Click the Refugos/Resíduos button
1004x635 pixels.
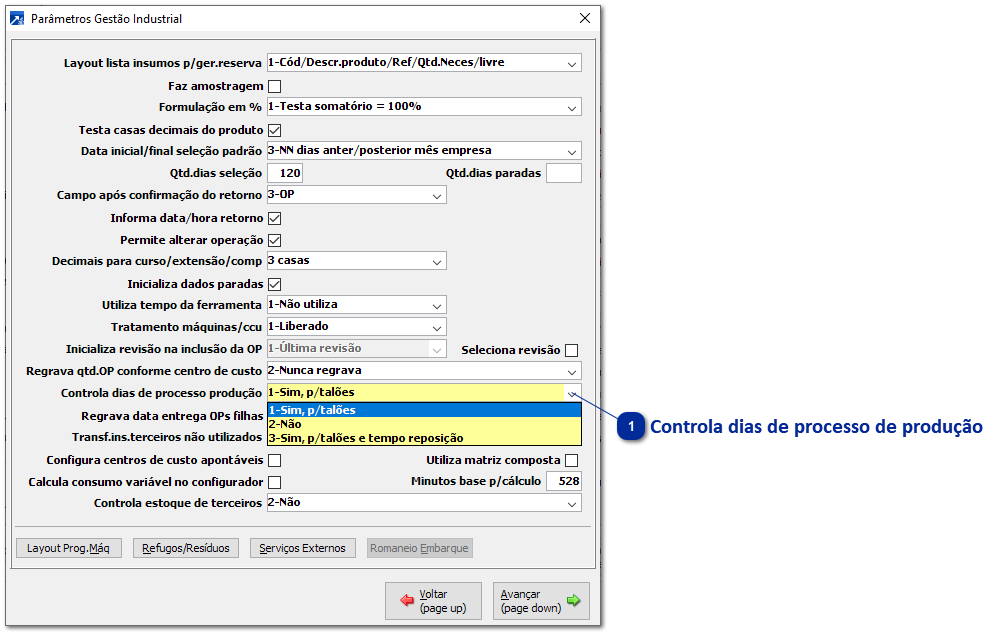pyautogui.click(x=185, y=547)
